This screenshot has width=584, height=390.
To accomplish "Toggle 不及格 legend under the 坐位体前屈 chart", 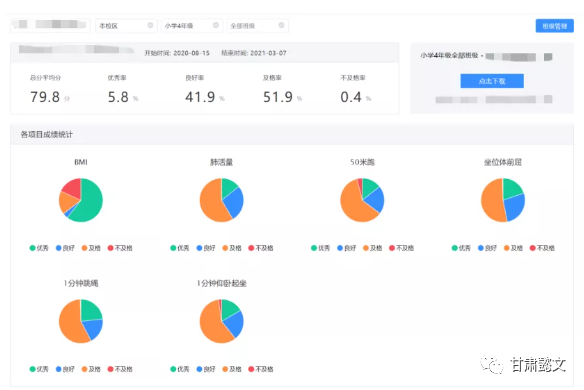I will [x=542, y=248].
